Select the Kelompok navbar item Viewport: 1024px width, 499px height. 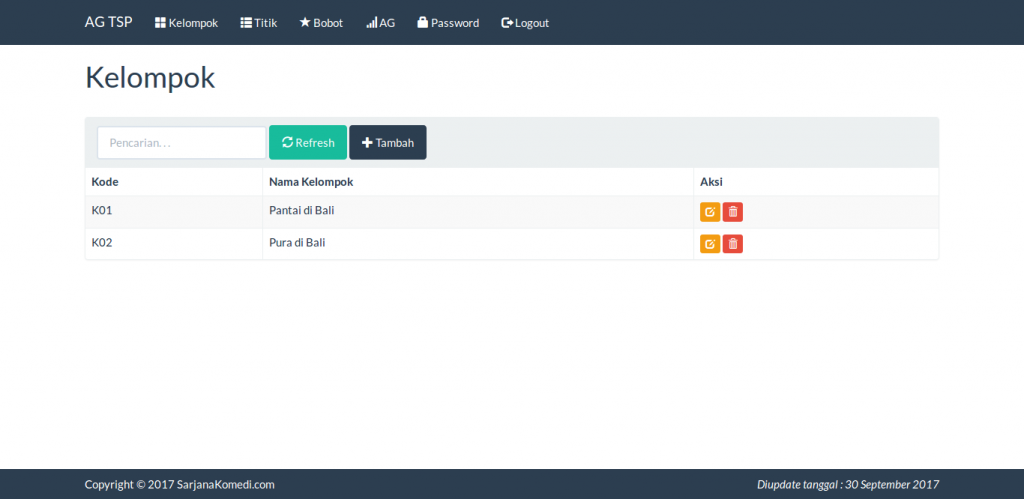click(x=186, y=23)
